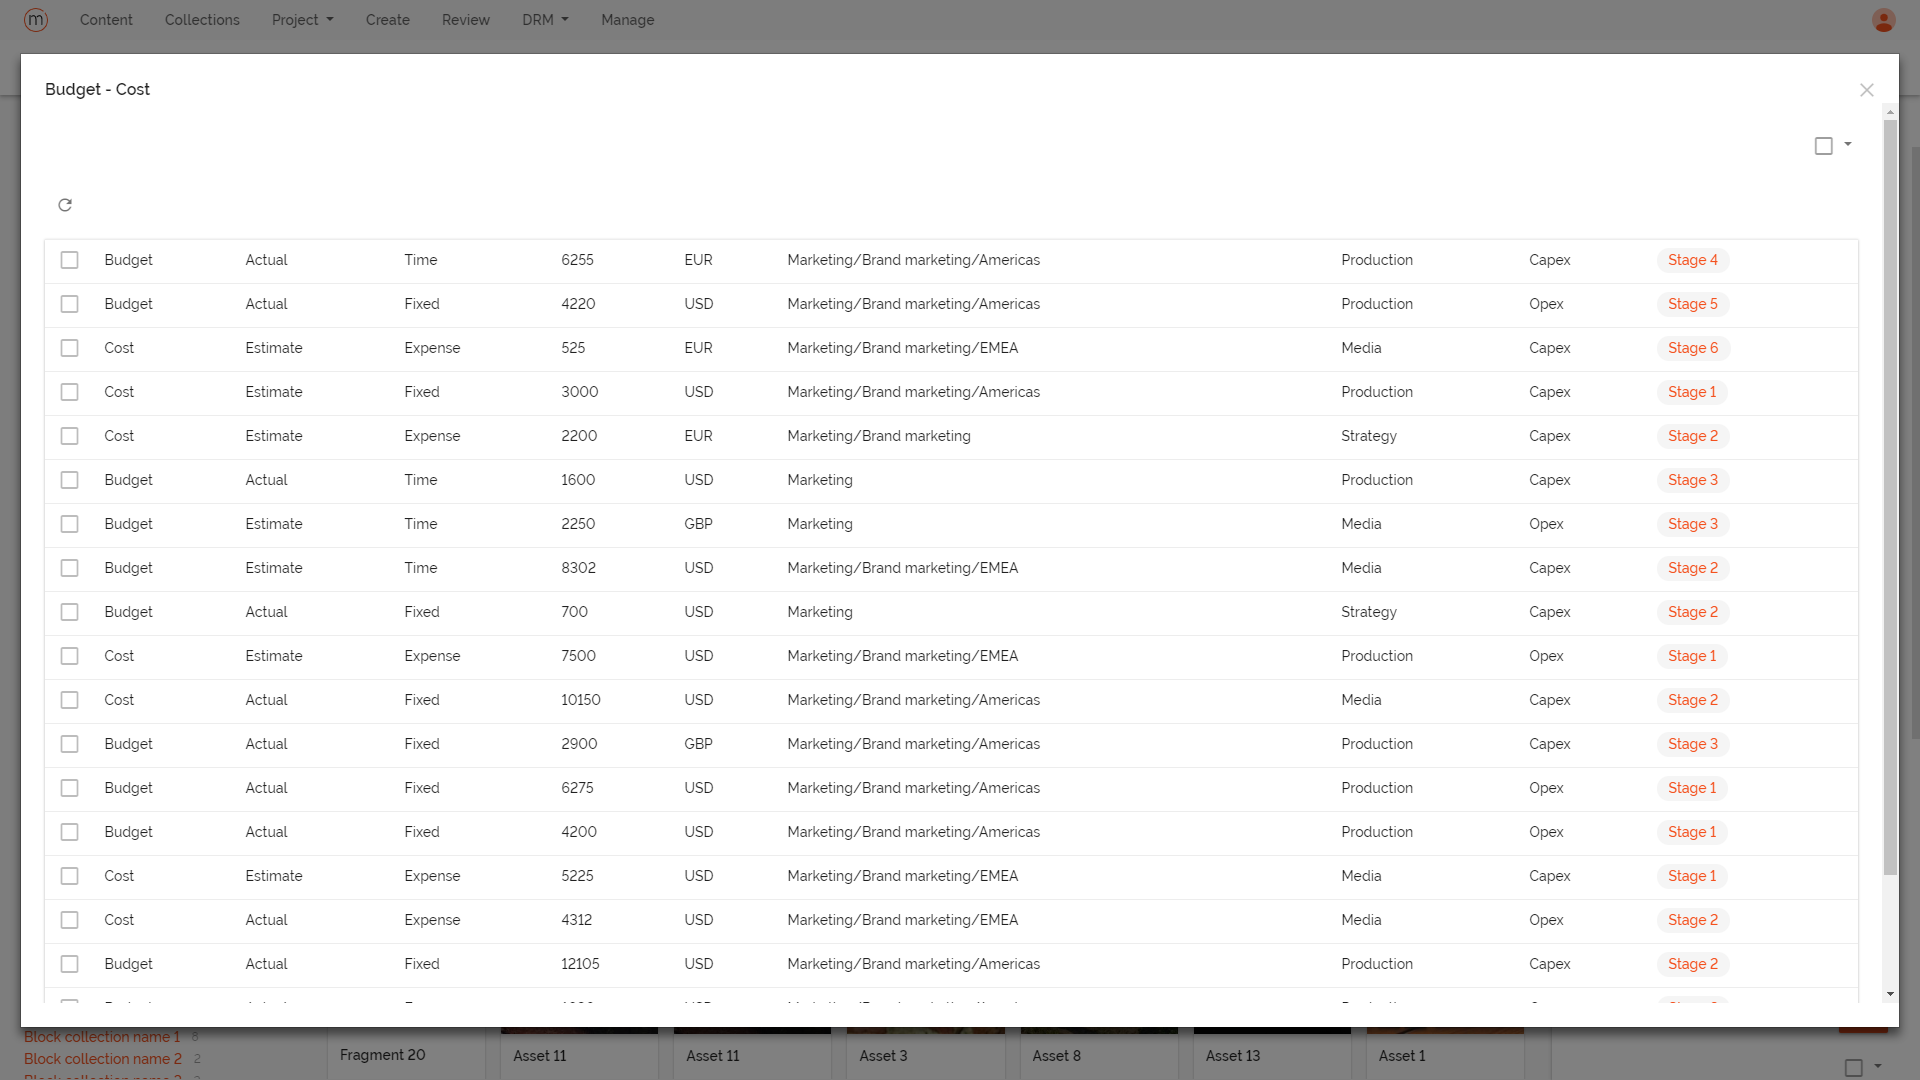Screen dimensions: 1920x1080
Task: Check the row with amount 2250
Action: pyautogui.click(x=69, y=524)
